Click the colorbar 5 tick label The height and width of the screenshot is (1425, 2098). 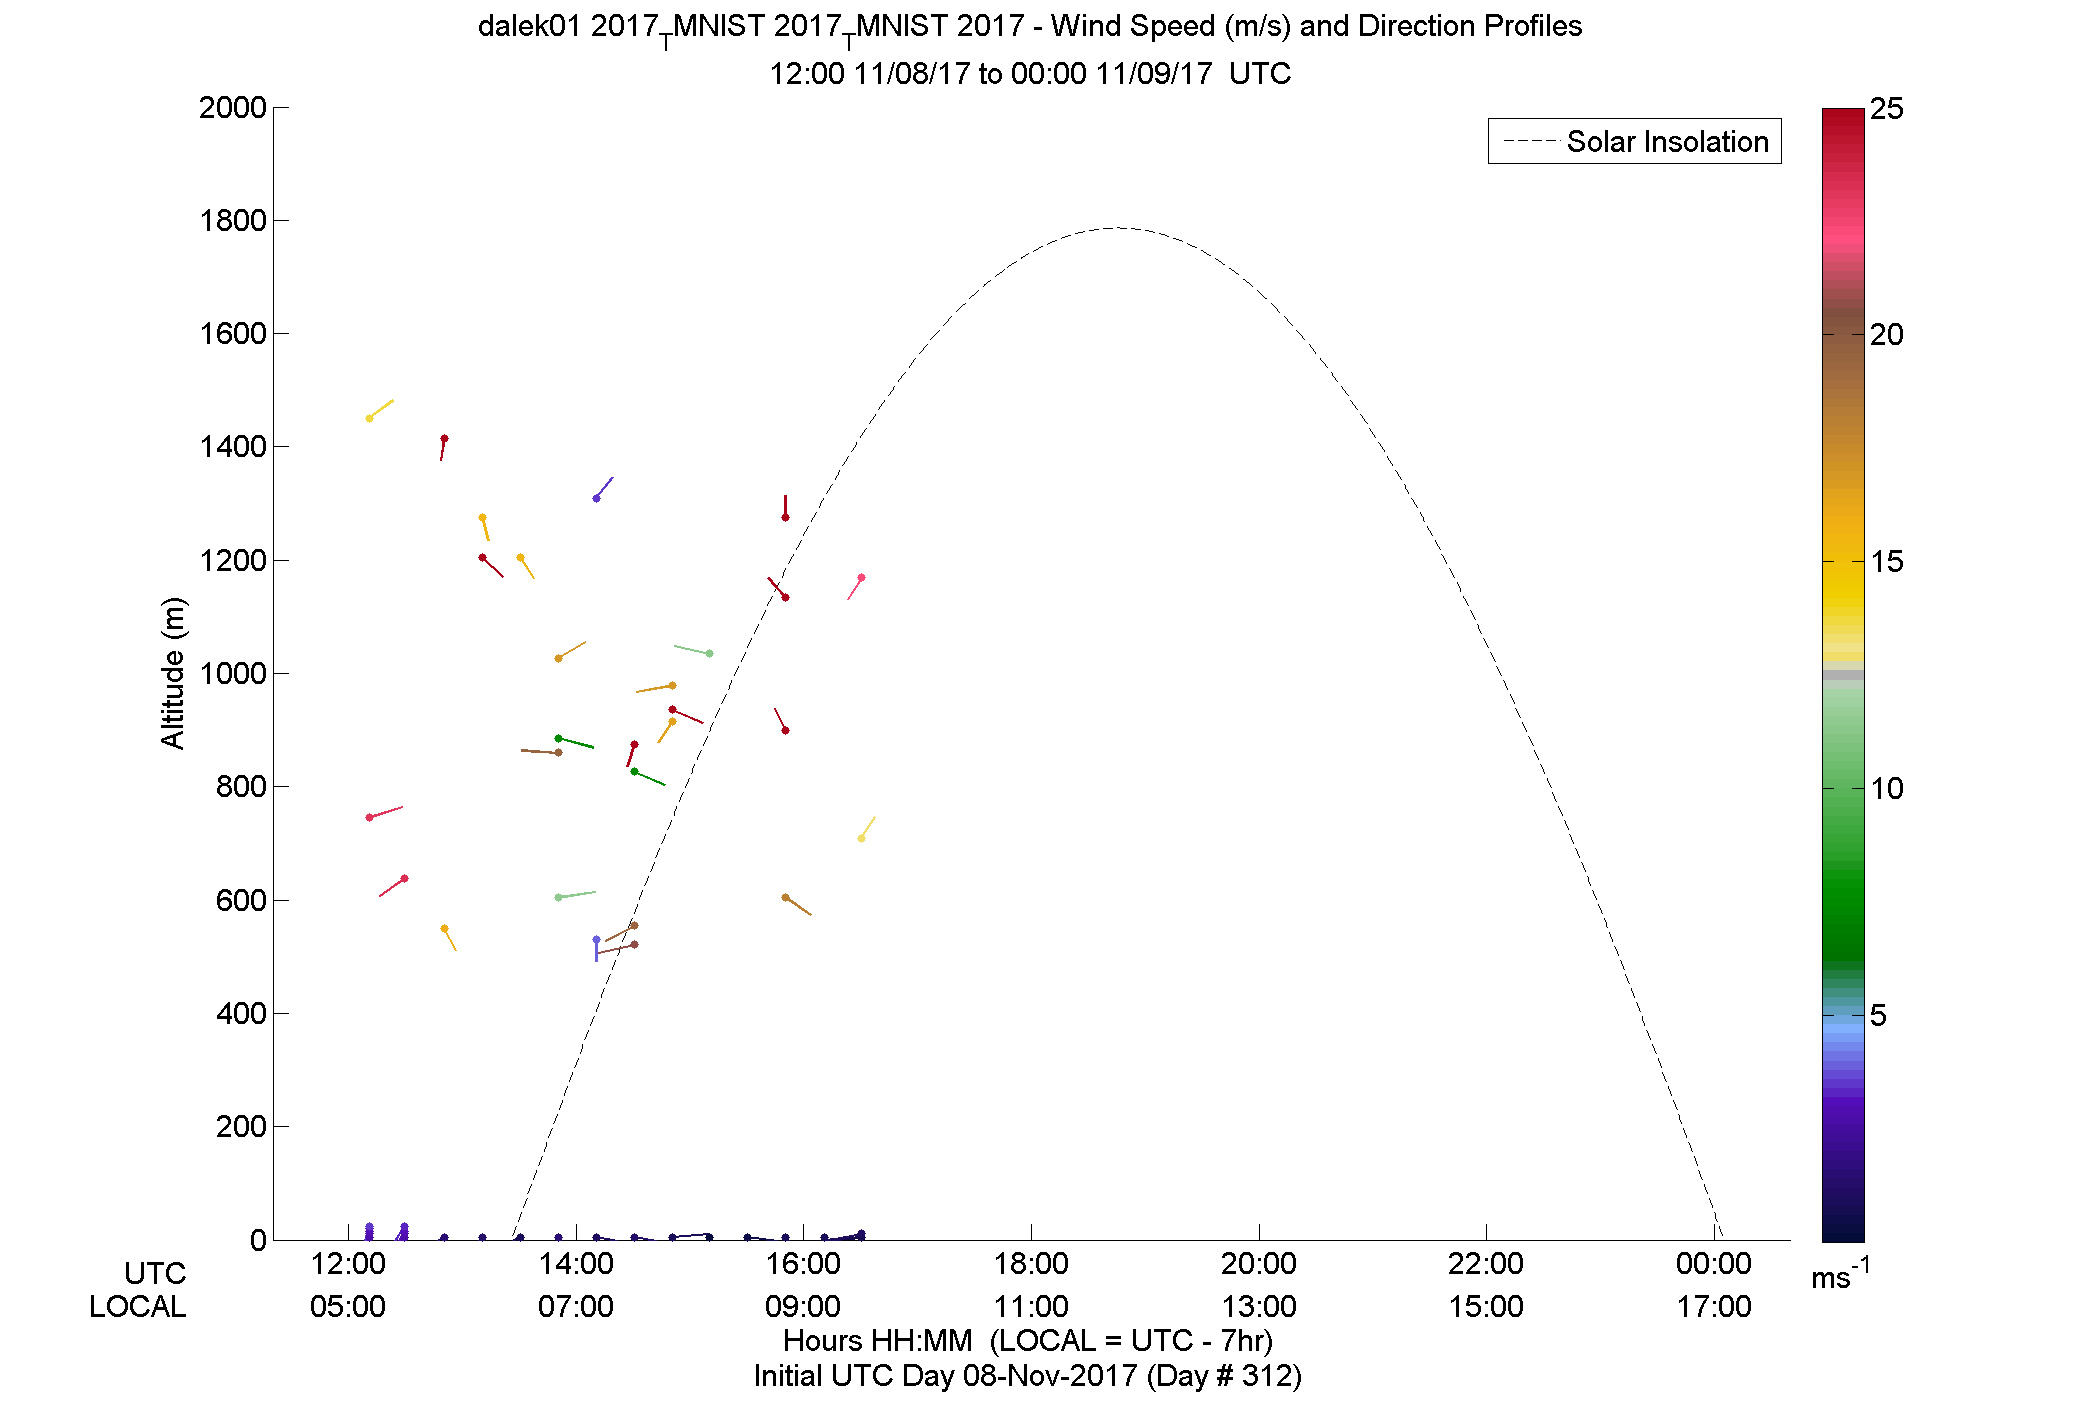(x=1878, y=1016)
